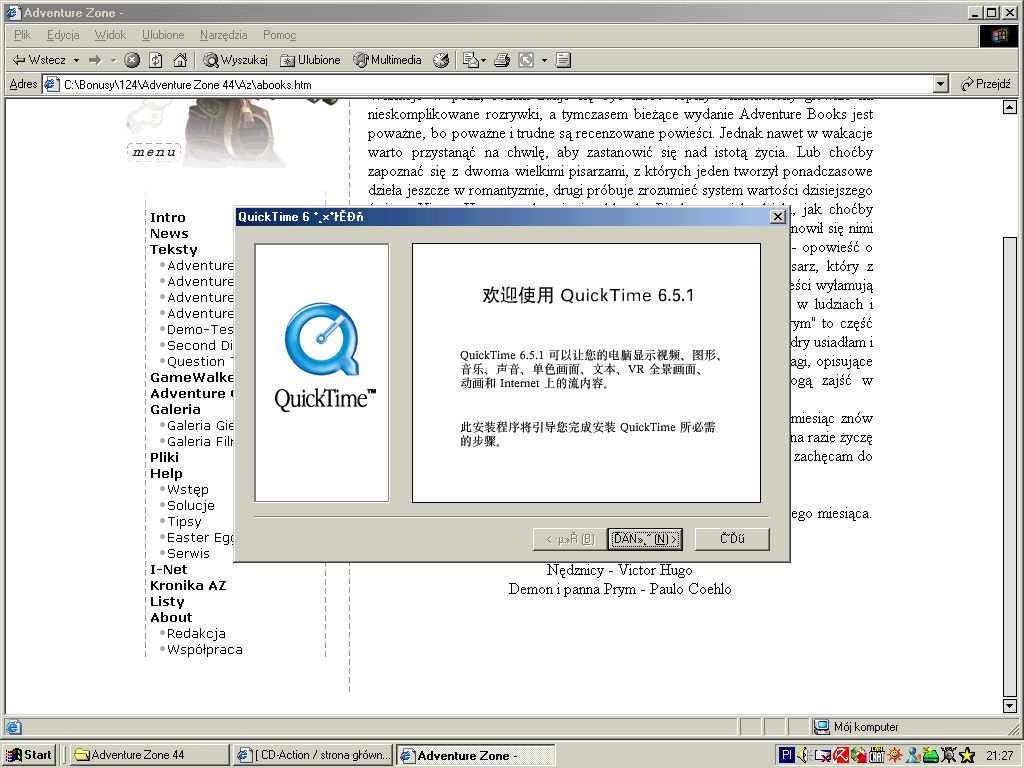Open the Narzędzia menu
This screenshot has height=768, width=1024.
click(x=223, y=35)
